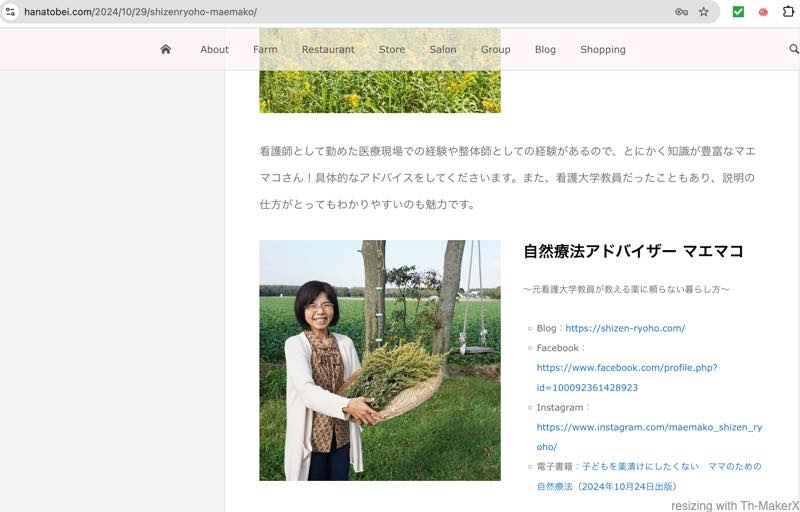Click paragraph starting 看護師として勤めた医療現場
Viewport: 800px width, 512px height.
tap(507, 178)
